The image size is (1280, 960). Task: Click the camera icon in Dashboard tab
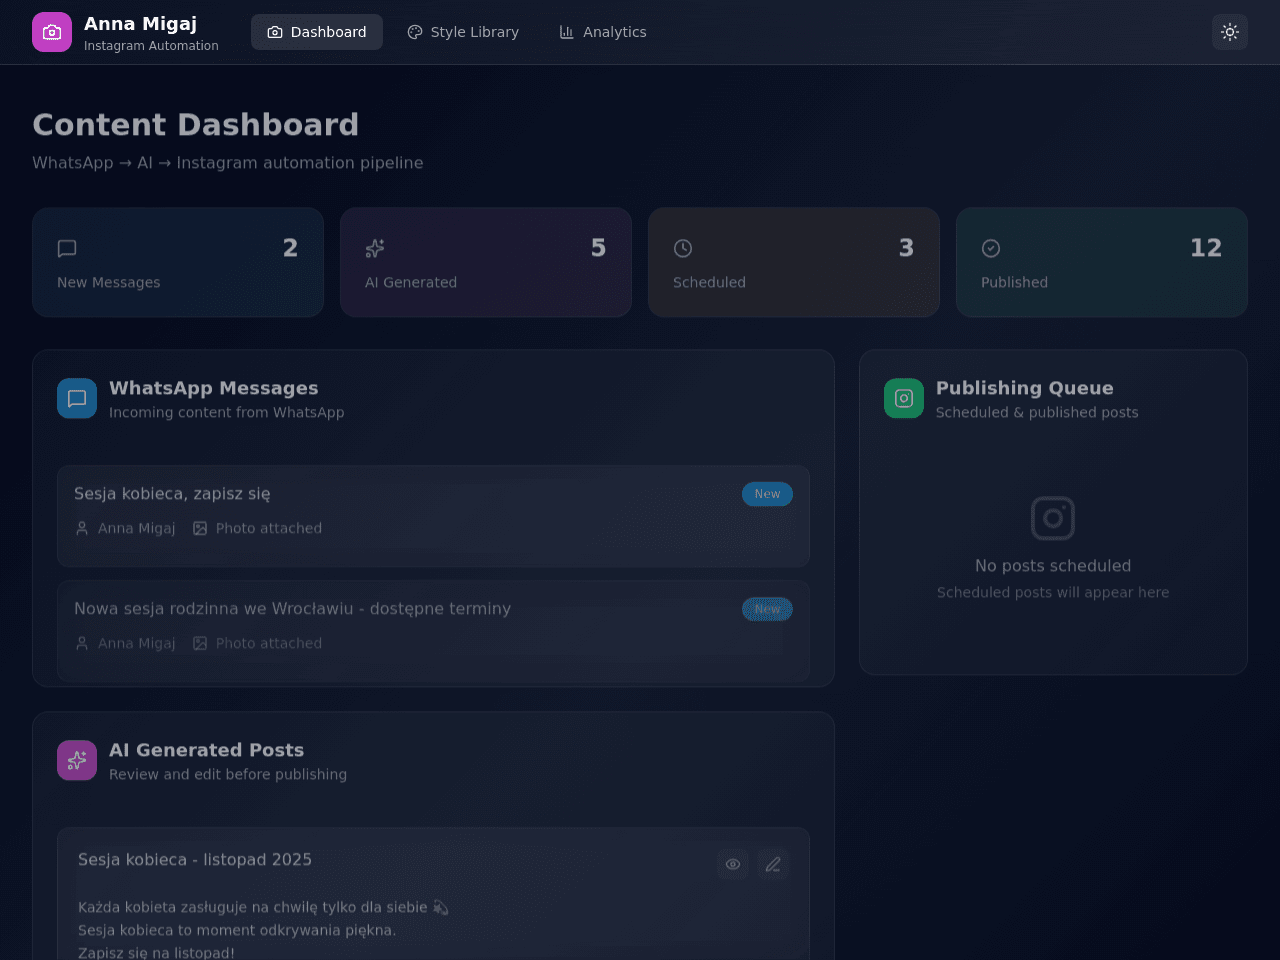(275, 32)
